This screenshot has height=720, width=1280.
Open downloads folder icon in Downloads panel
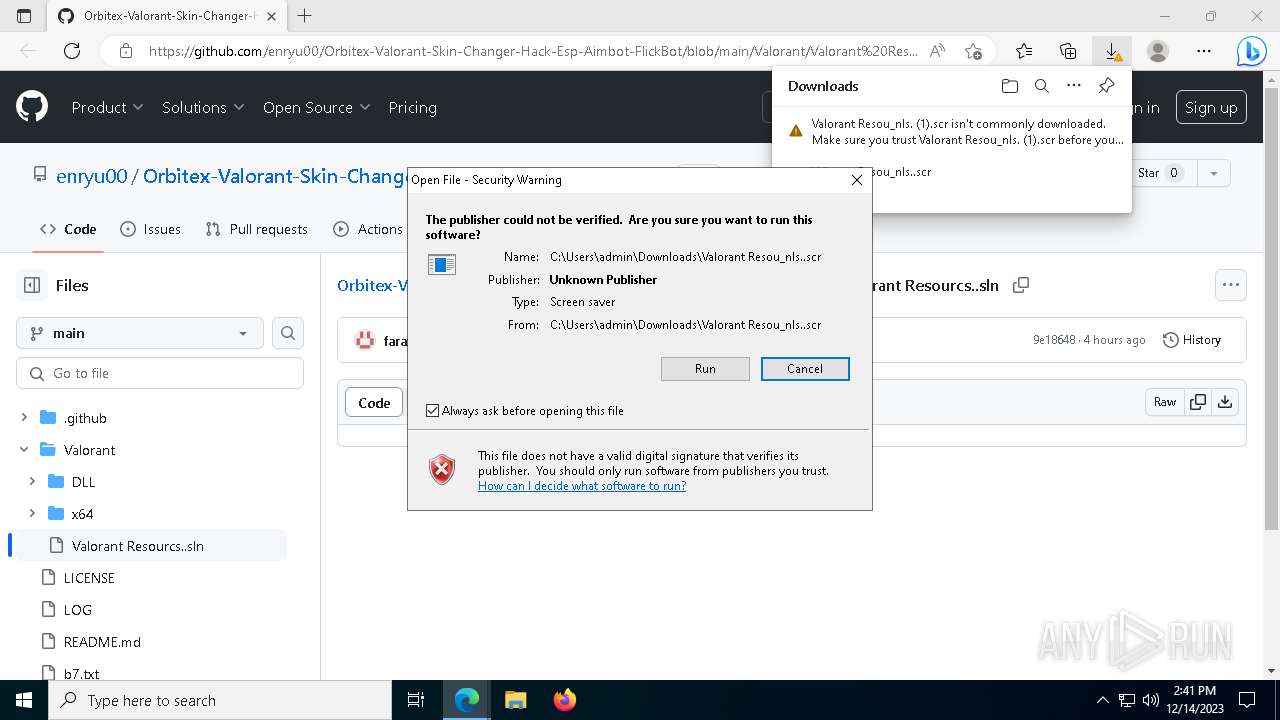pos(1010,86)
